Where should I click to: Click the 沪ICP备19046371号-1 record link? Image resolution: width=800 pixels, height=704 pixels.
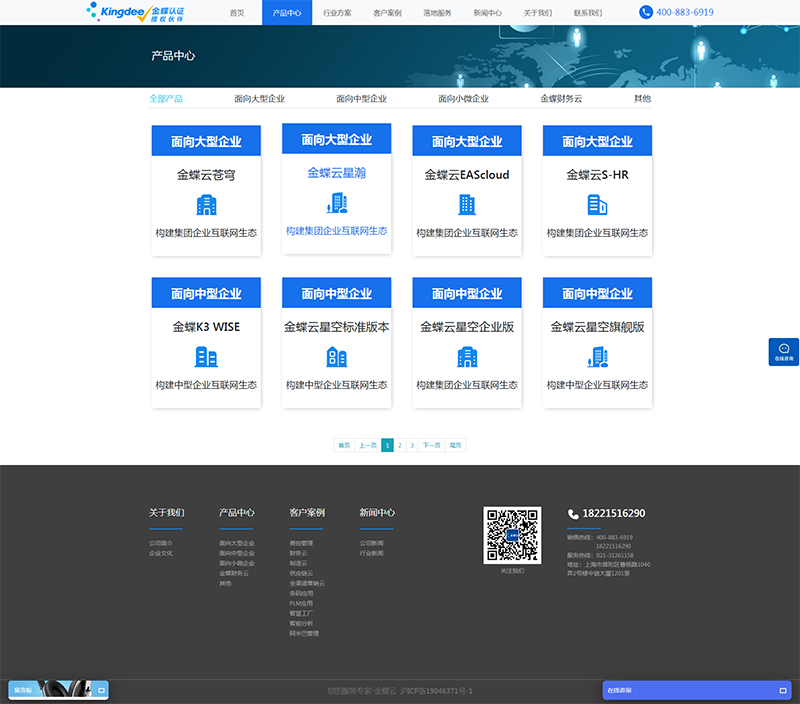pyautogui.click(x=436, y=691)
